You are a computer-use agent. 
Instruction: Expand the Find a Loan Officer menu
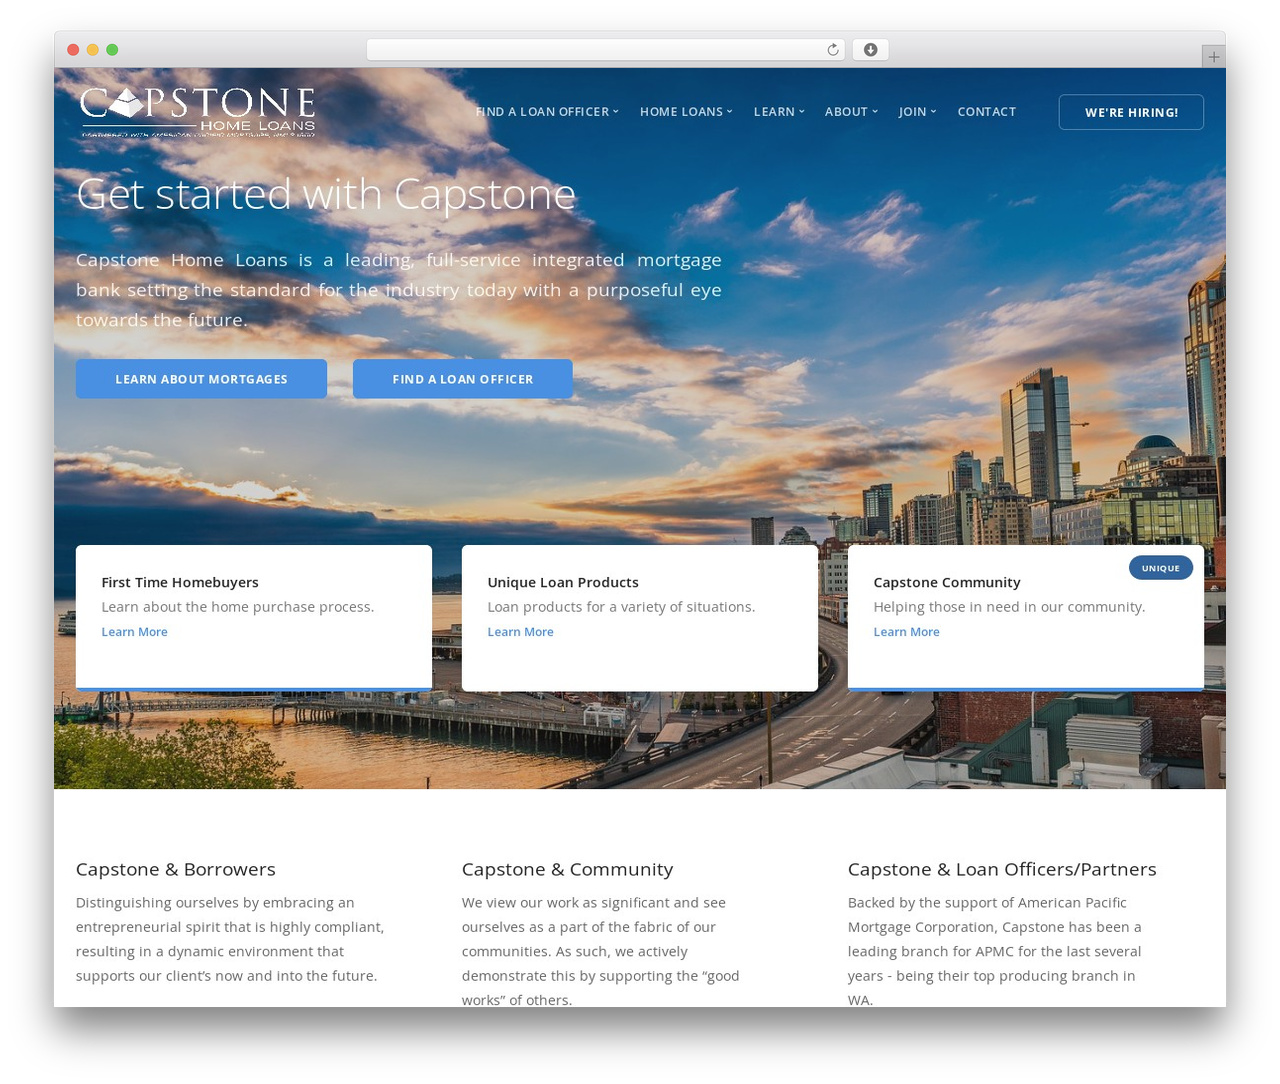(x=547, y=112)
